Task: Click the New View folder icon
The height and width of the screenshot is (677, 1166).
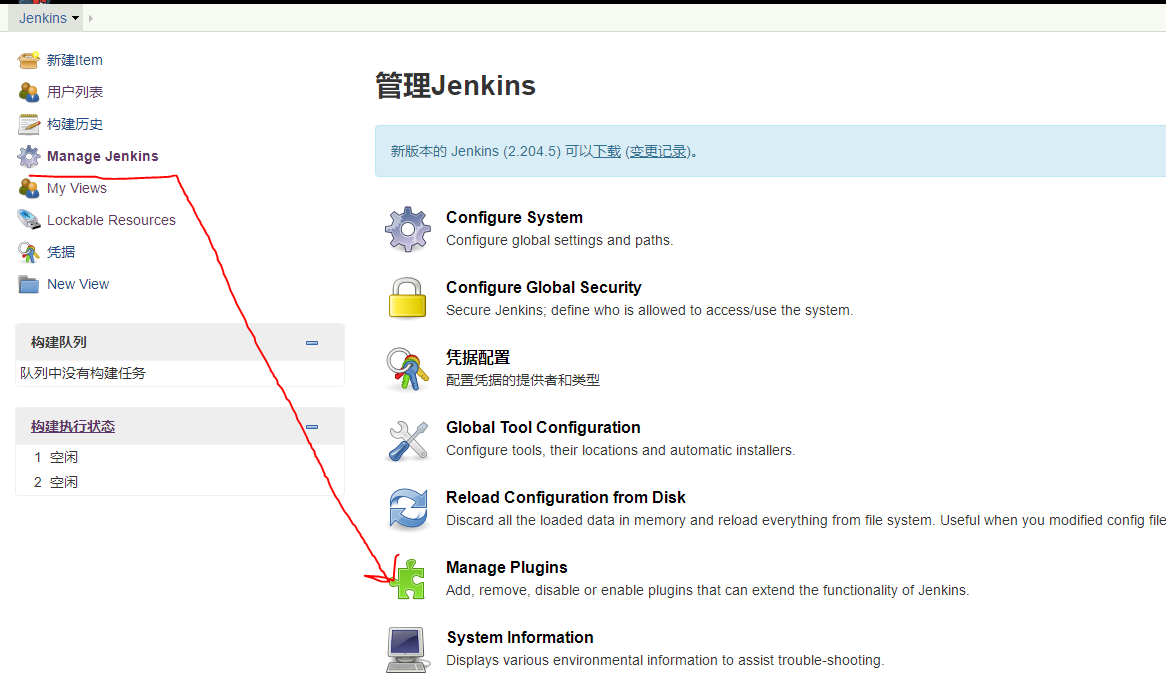Action: 28,284
